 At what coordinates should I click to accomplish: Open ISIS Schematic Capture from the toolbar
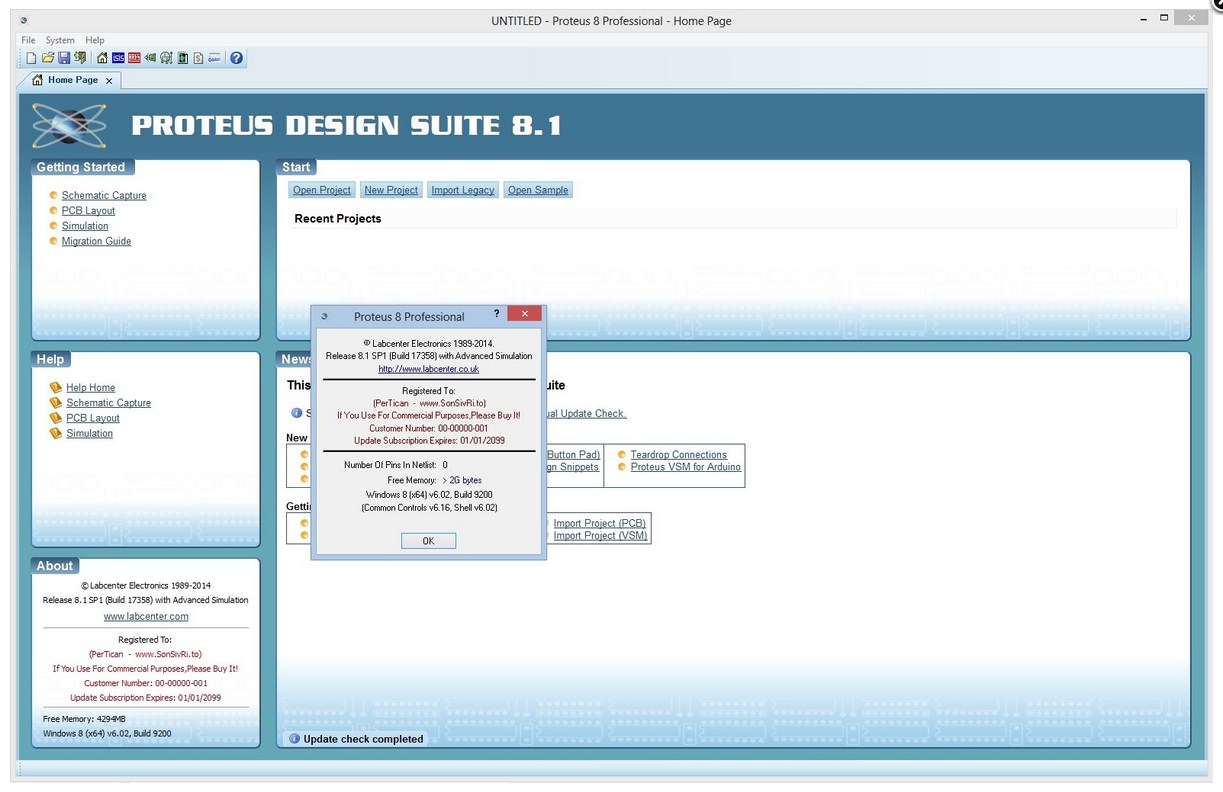[x=118, y=58]
